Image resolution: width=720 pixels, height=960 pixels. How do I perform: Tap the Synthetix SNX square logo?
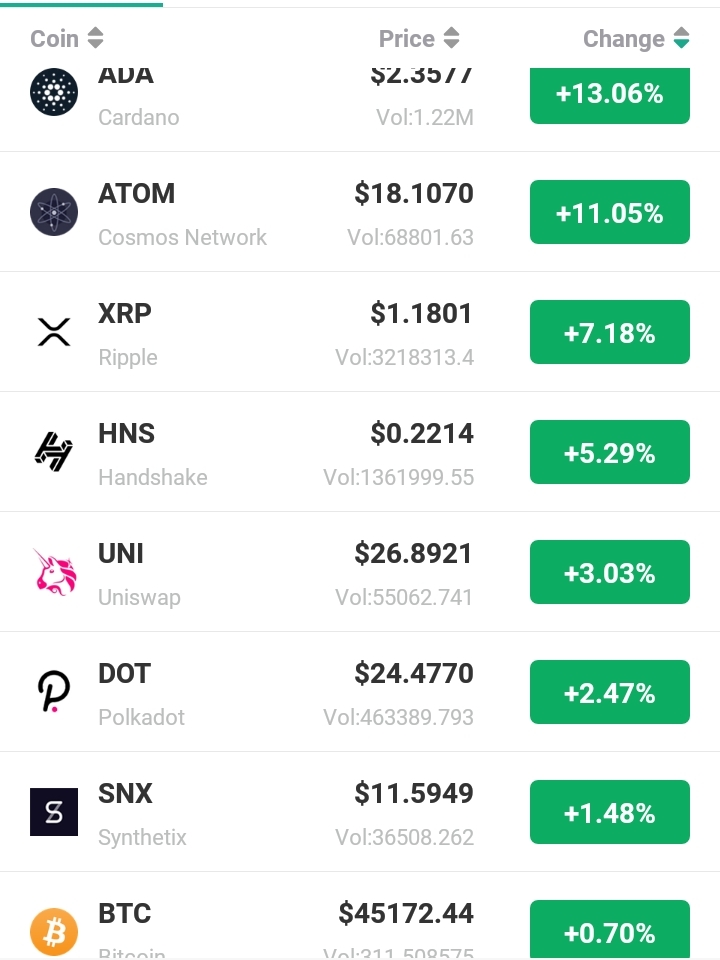click(x=54, y=812)
